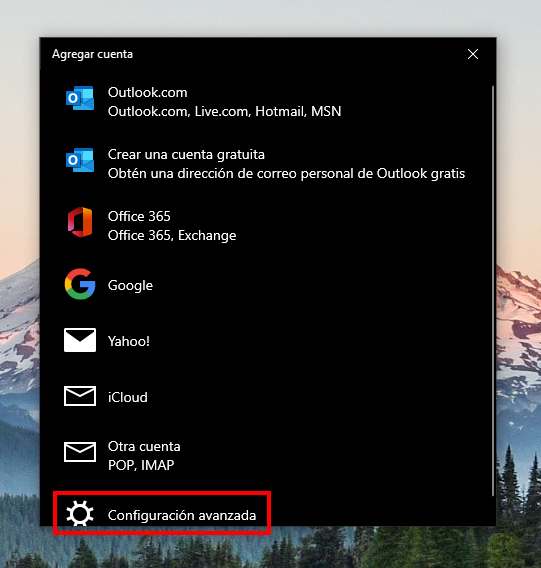The height and width of the screenshot is (568, 541).
Task: Click the Agregar cuenta dialog title
Action: click(x=92, y=54)
